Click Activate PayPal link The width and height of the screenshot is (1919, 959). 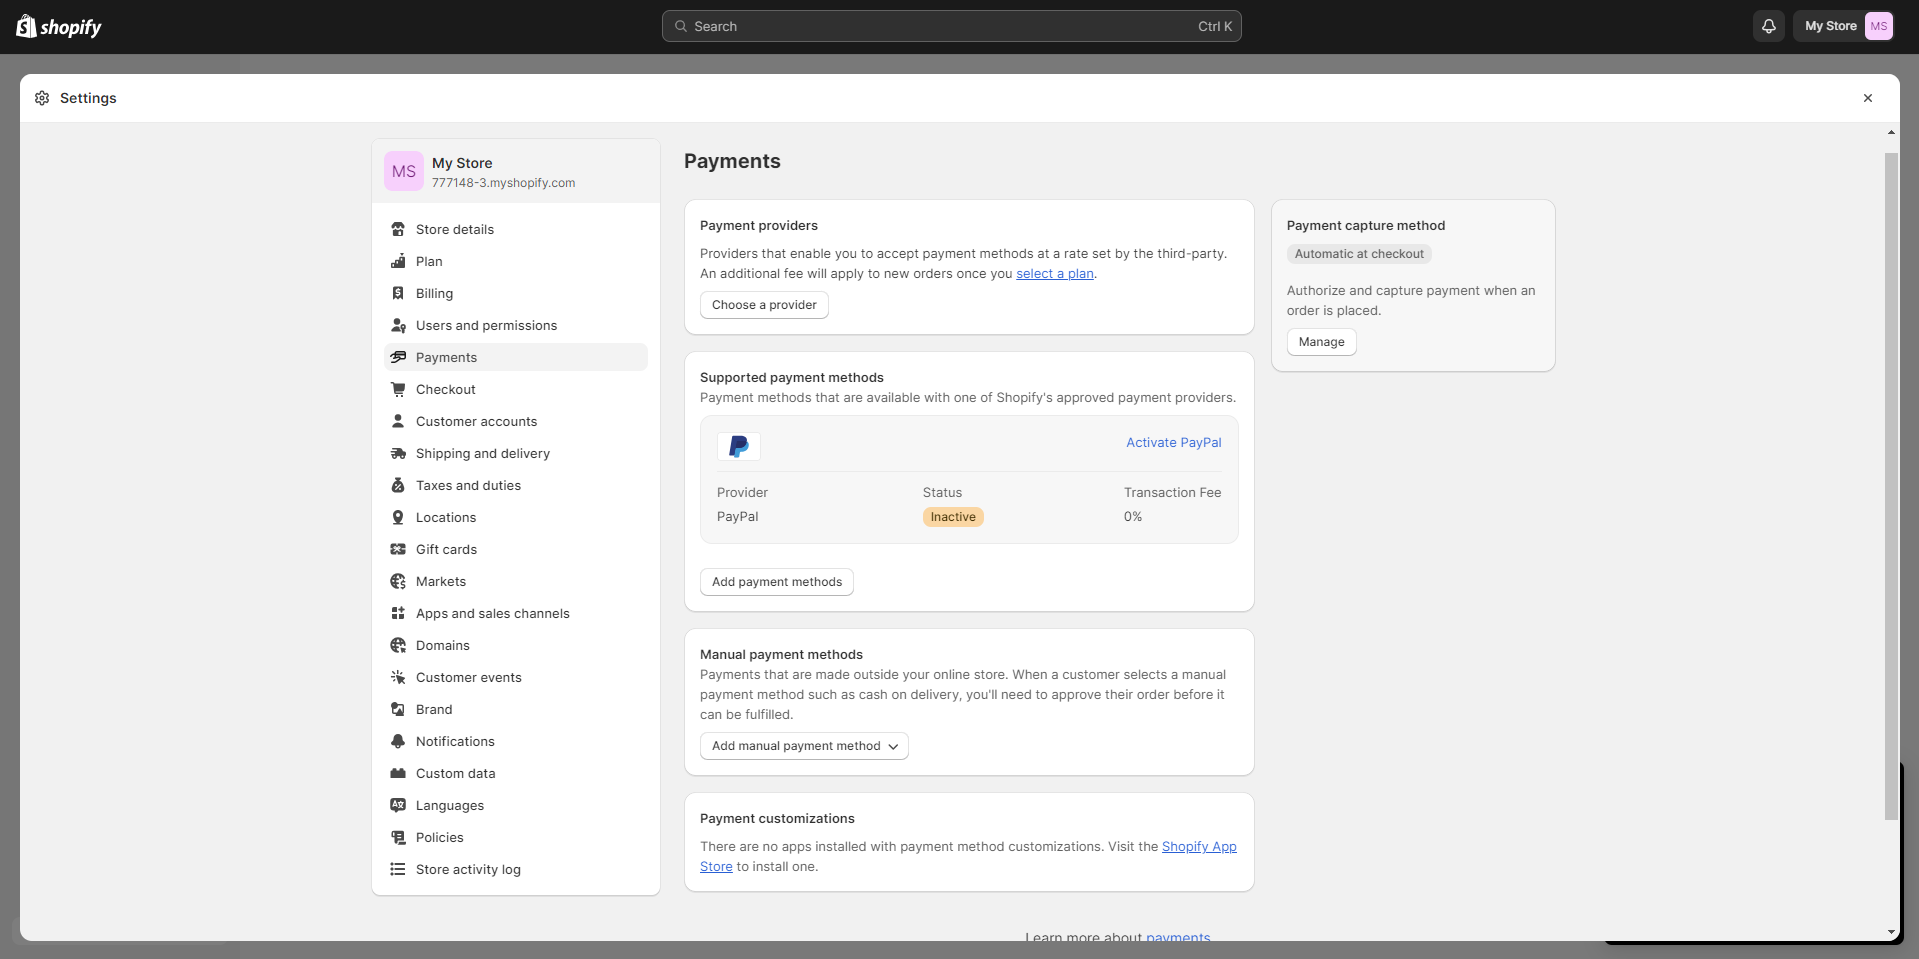click(1174, 442)
